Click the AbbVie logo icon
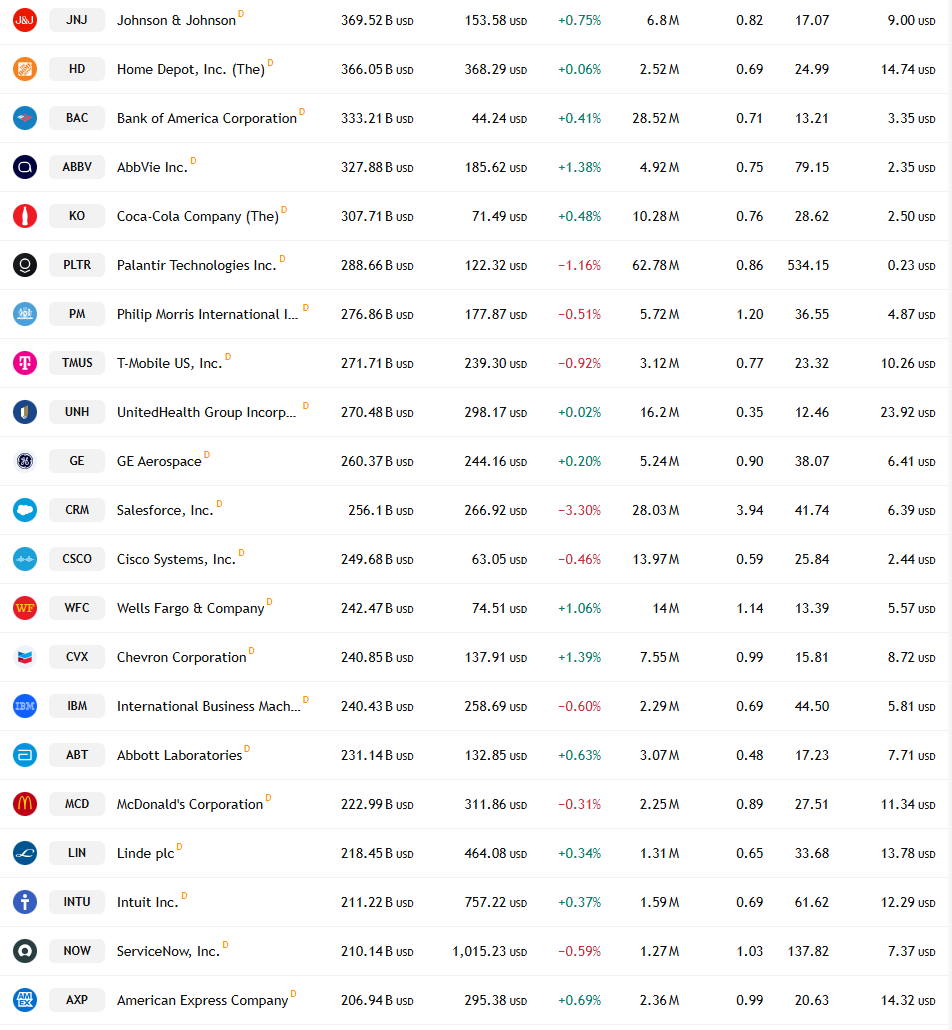 25,167
